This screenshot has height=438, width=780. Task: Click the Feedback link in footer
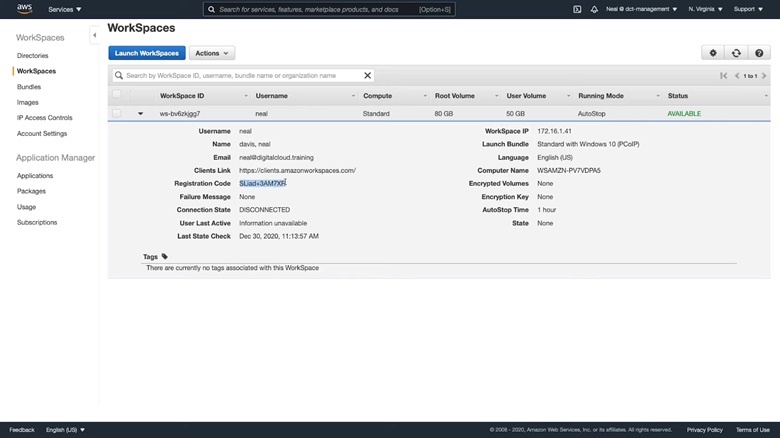tap(22, 430)
